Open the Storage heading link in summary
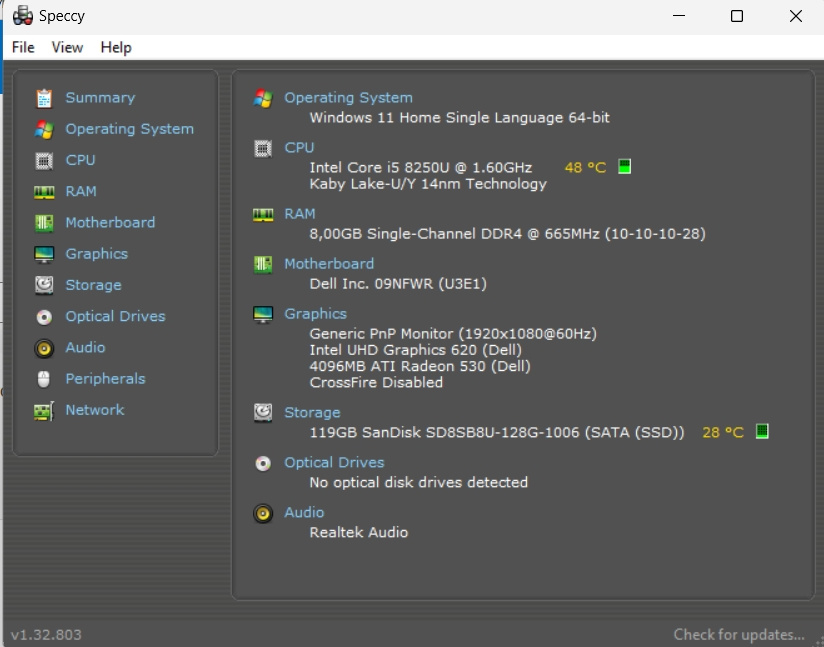This screenshot has width=824, height=647. pos(312,413)
